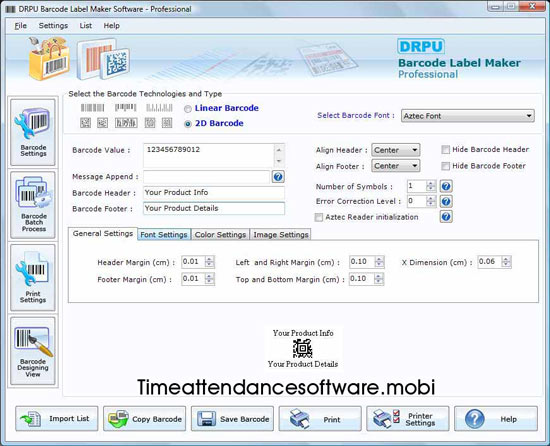Open the Align Footer dropdown
The image size is (550, 446).
(395, 166)
